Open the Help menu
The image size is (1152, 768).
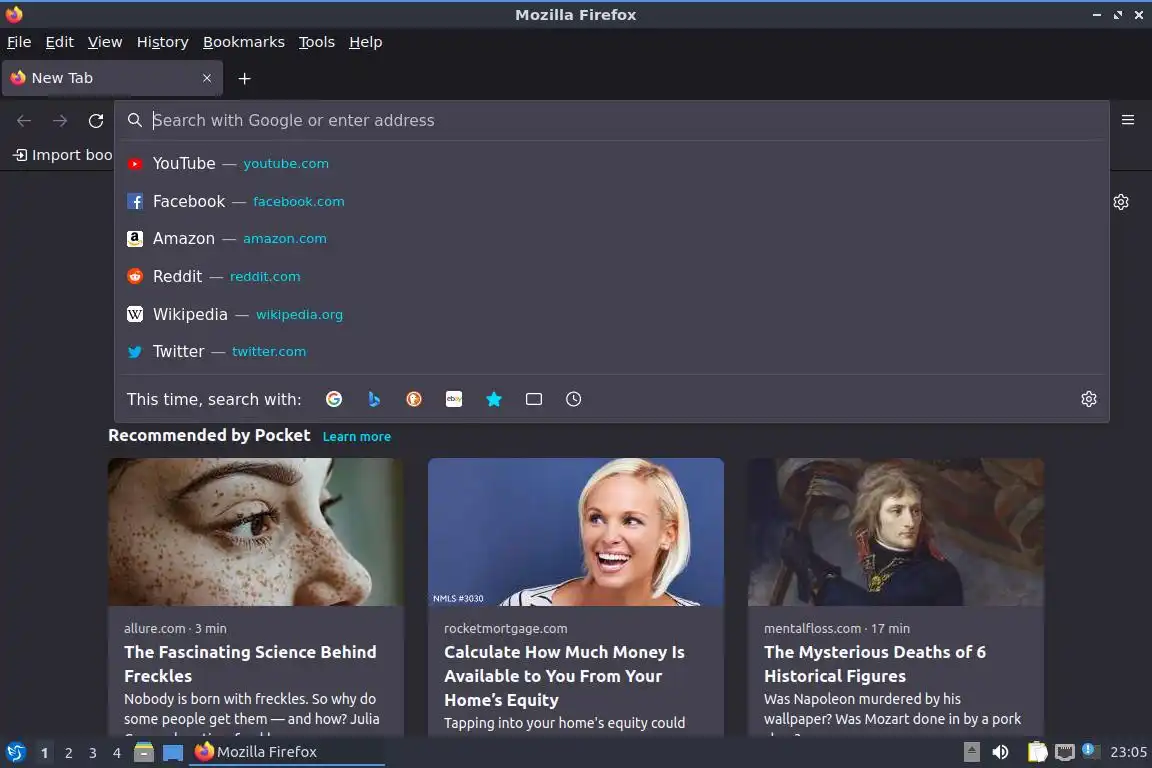(x=365, y=42)
